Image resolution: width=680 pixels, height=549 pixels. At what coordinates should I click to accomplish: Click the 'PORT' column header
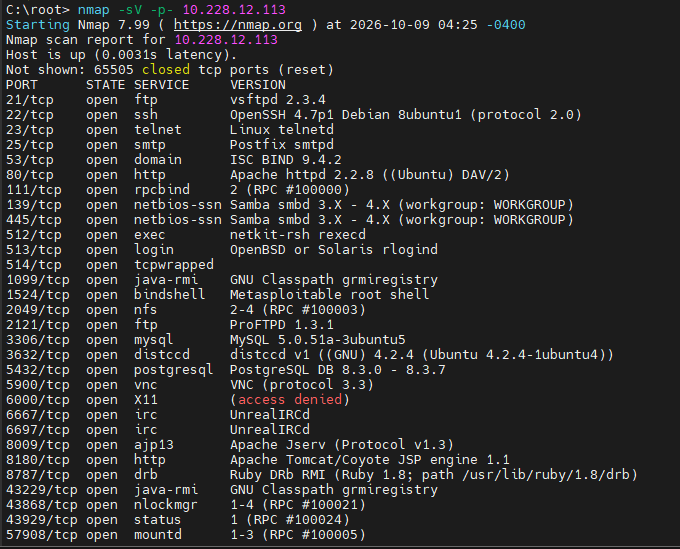[22, 85]
